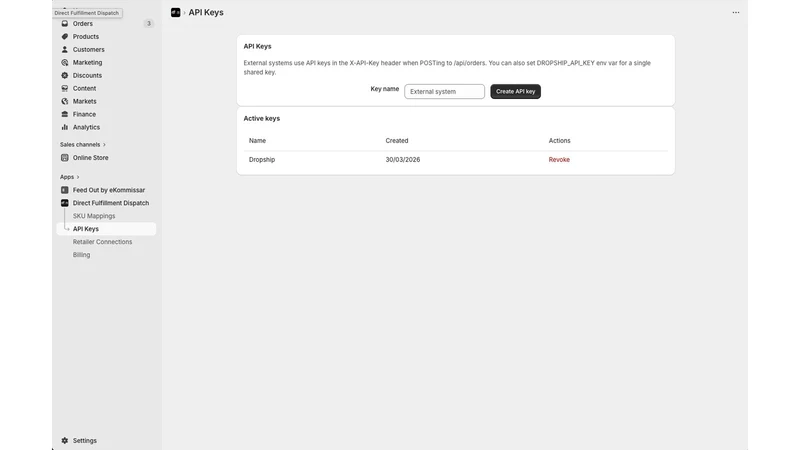
Task: Click the Customers person icon
Action: (x=65, y=49)
